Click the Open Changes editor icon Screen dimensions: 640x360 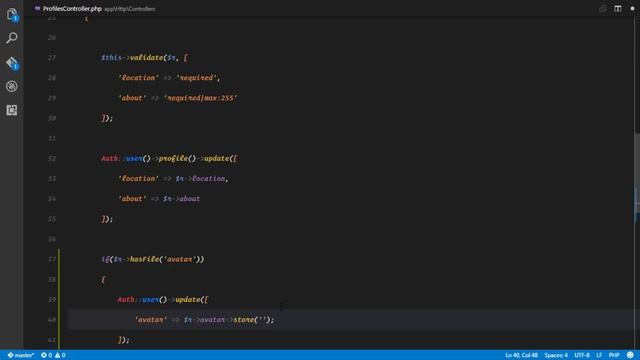602,9
